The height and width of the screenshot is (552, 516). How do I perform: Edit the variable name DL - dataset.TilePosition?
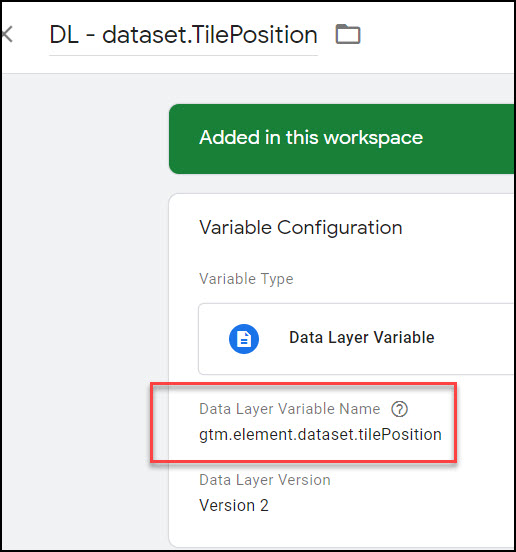pyautogui.click(x=183, y=35)
